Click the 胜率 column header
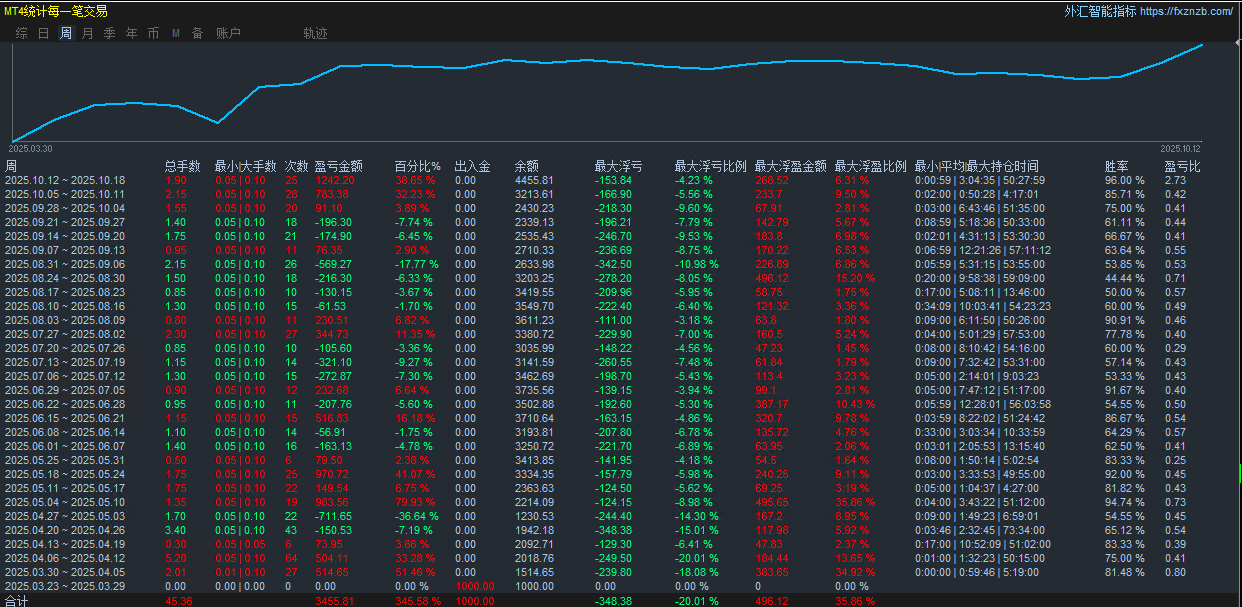Viewport: 1242px width, 607px height. (x=1116, y=166)
